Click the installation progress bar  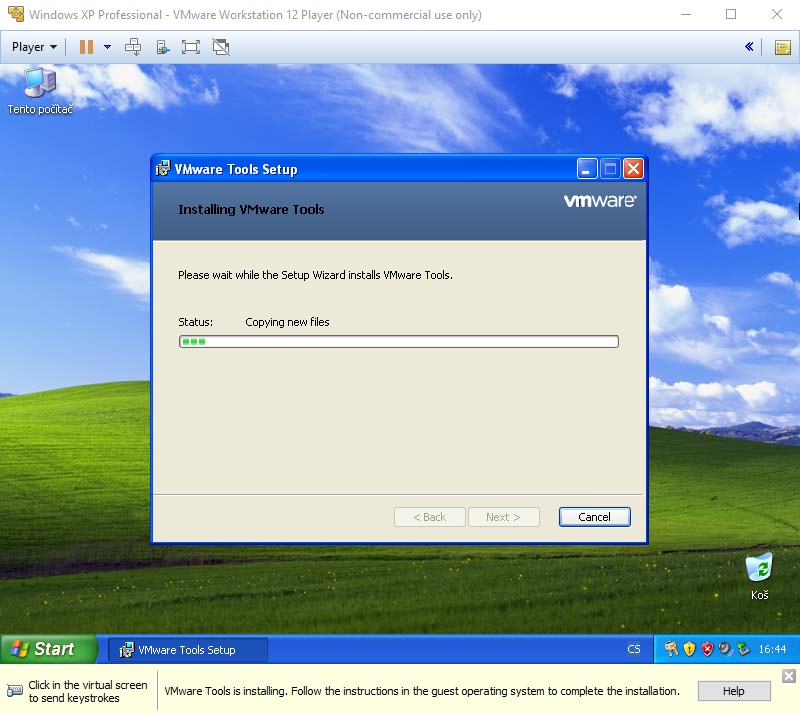pyautogui.click(x=398, y=342)
